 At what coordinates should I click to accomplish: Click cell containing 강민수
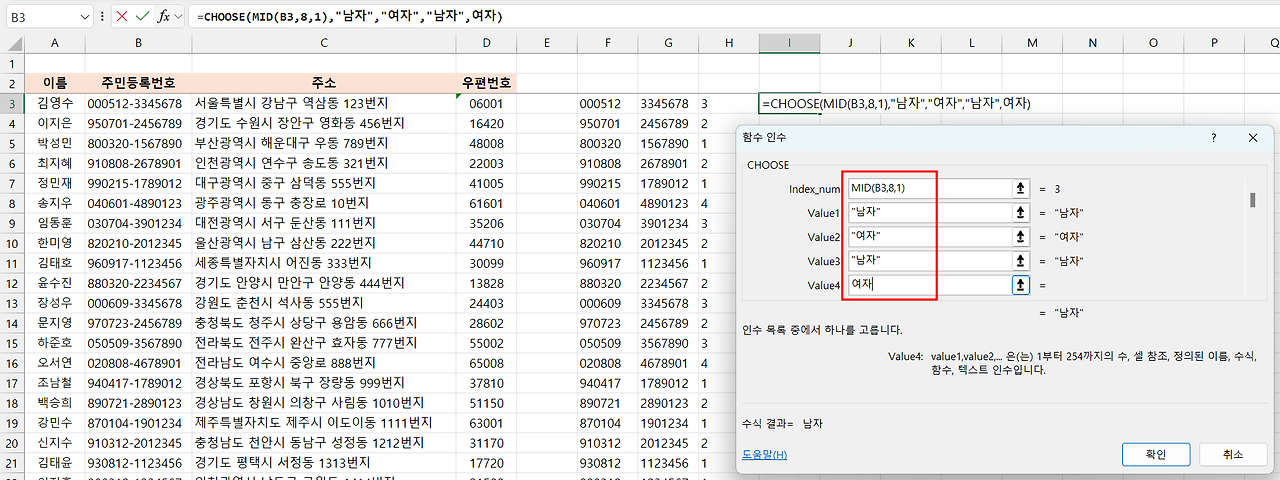tap(53, 424)
